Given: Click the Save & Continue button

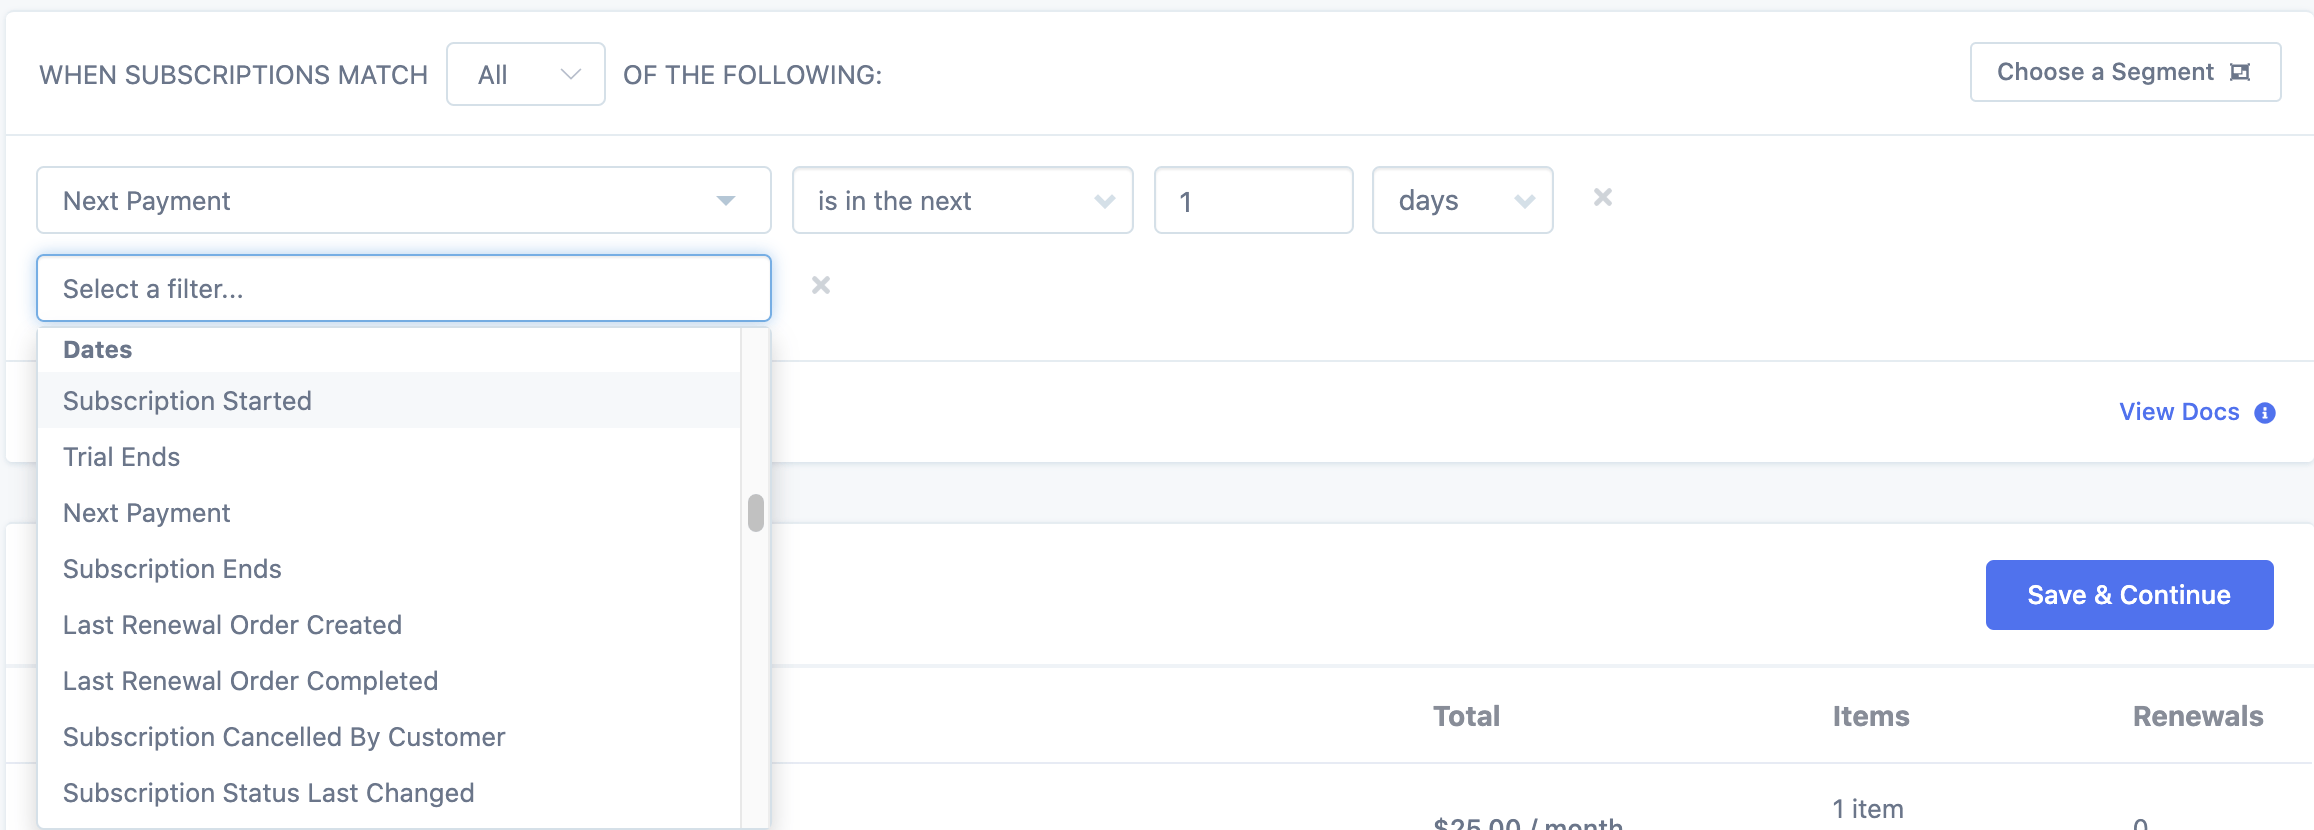Looking at the screenshot, I should pyautogui.click(x=2129, y=594).
